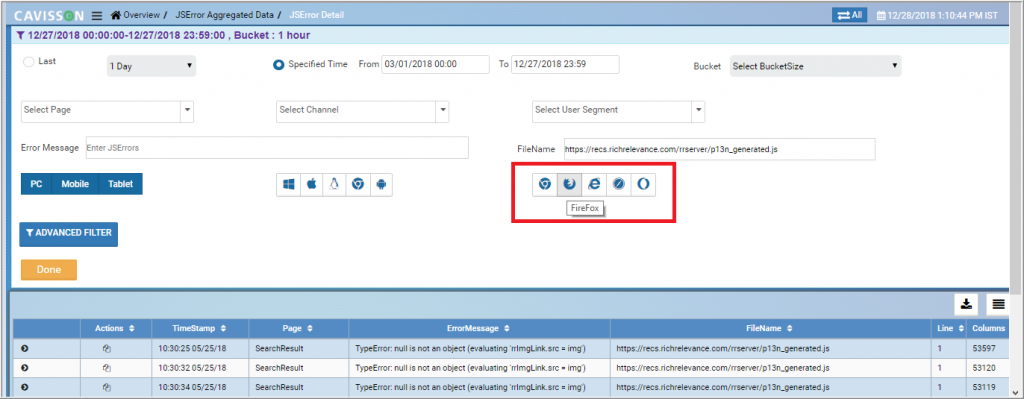The image size is (1024, 399).
Task: Click action icon in 10:30:25 row
Action: [x=106, y=349]
